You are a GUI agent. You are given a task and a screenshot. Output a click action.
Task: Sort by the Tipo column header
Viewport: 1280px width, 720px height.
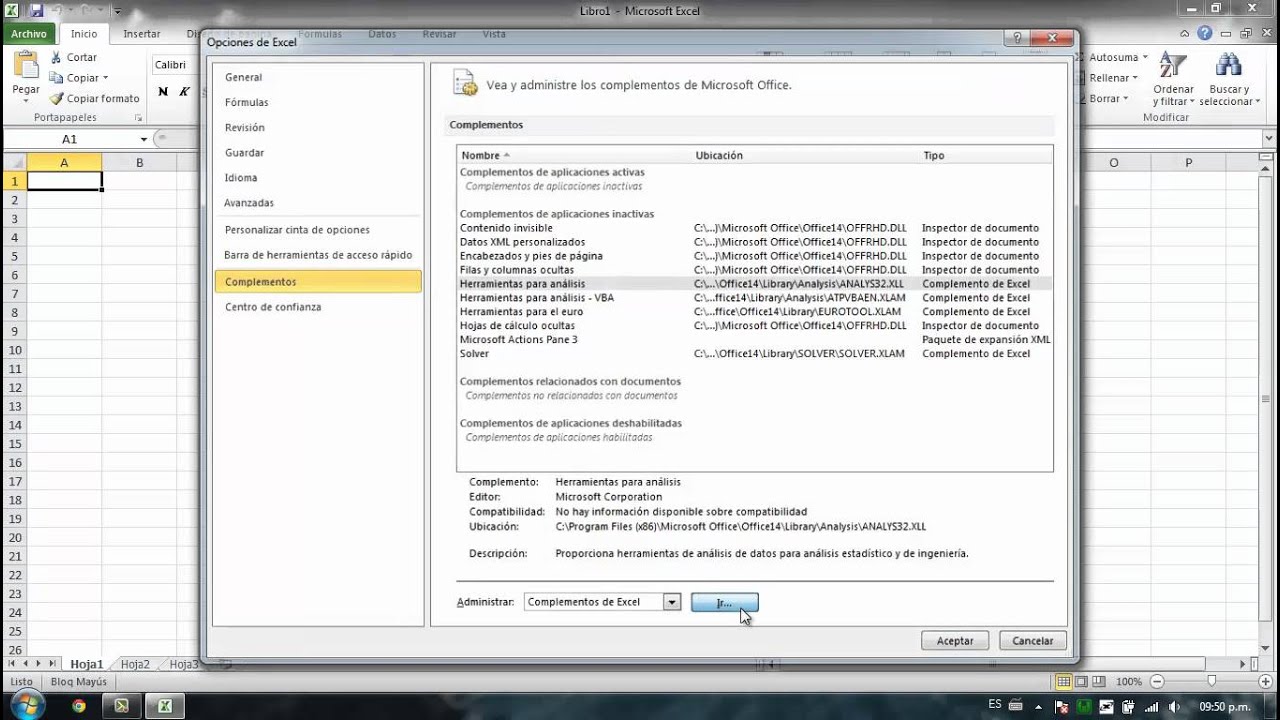pyautogui.click(x=986, y=155)
